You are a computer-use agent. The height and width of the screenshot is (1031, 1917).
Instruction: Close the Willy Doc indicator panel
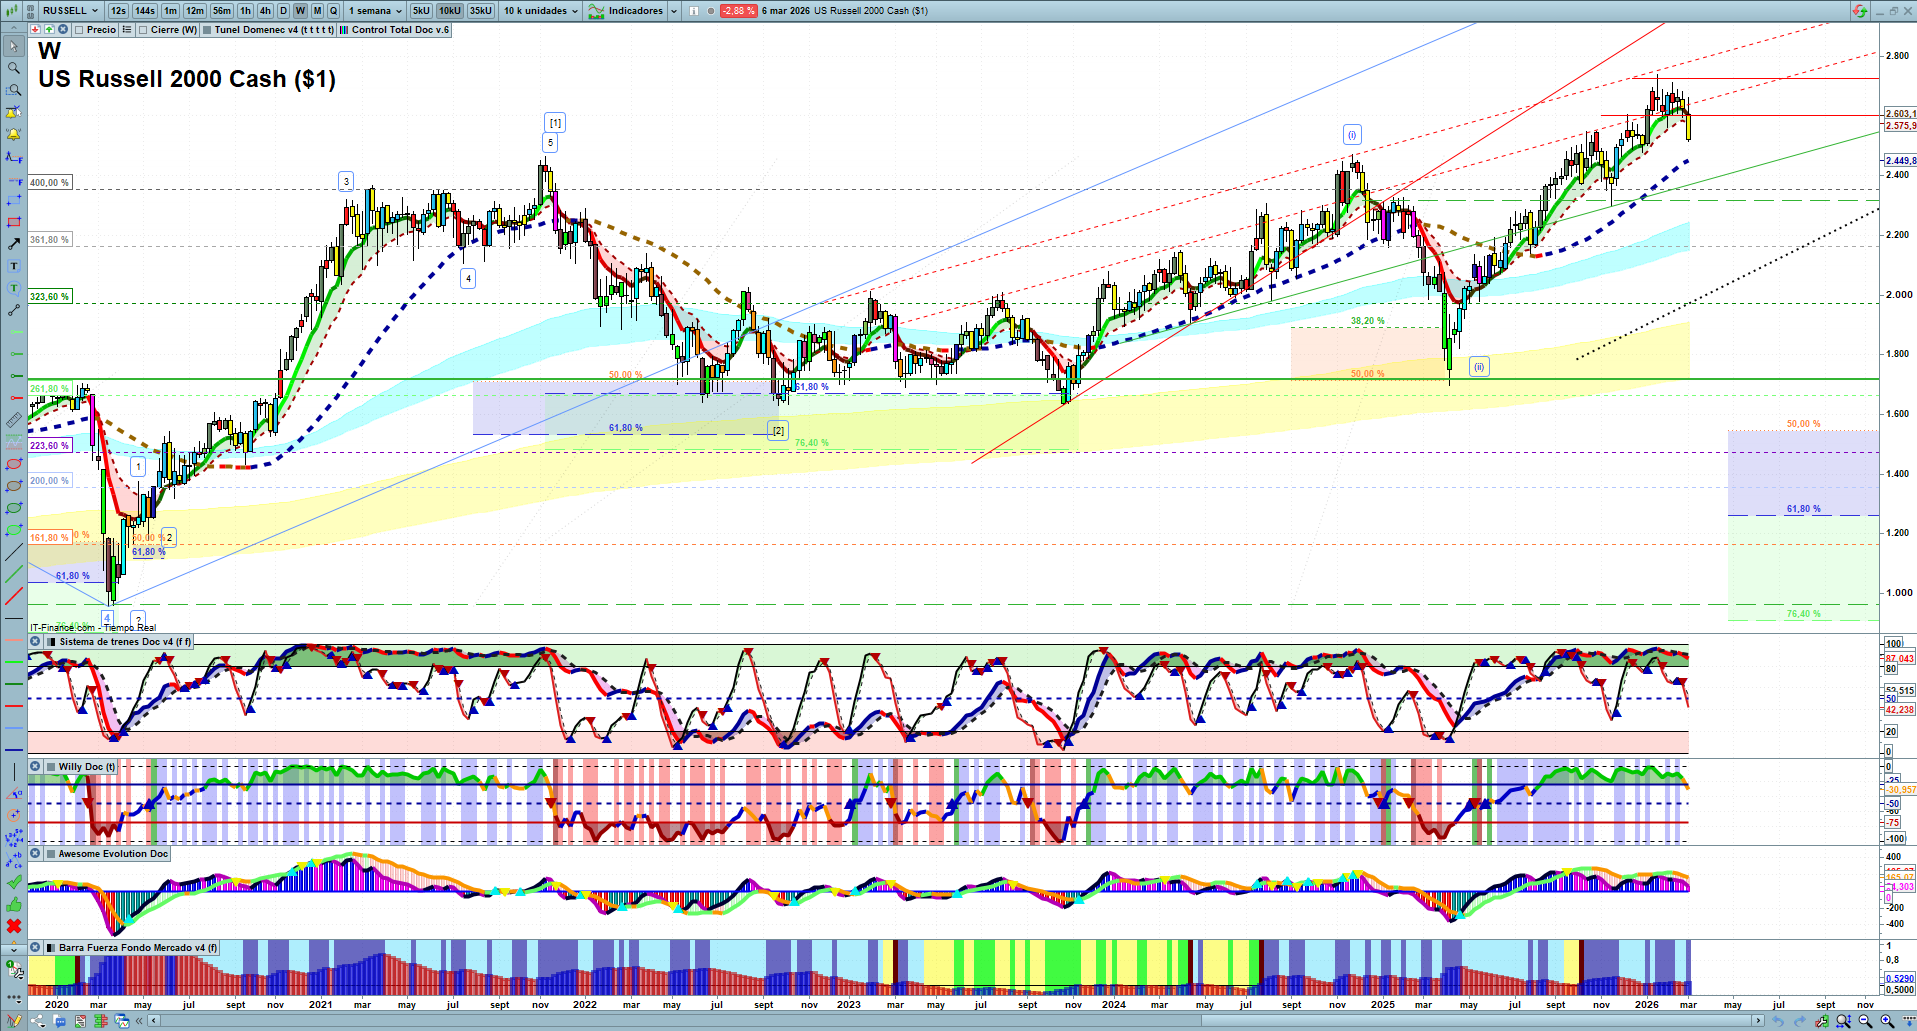pos(35,767)
